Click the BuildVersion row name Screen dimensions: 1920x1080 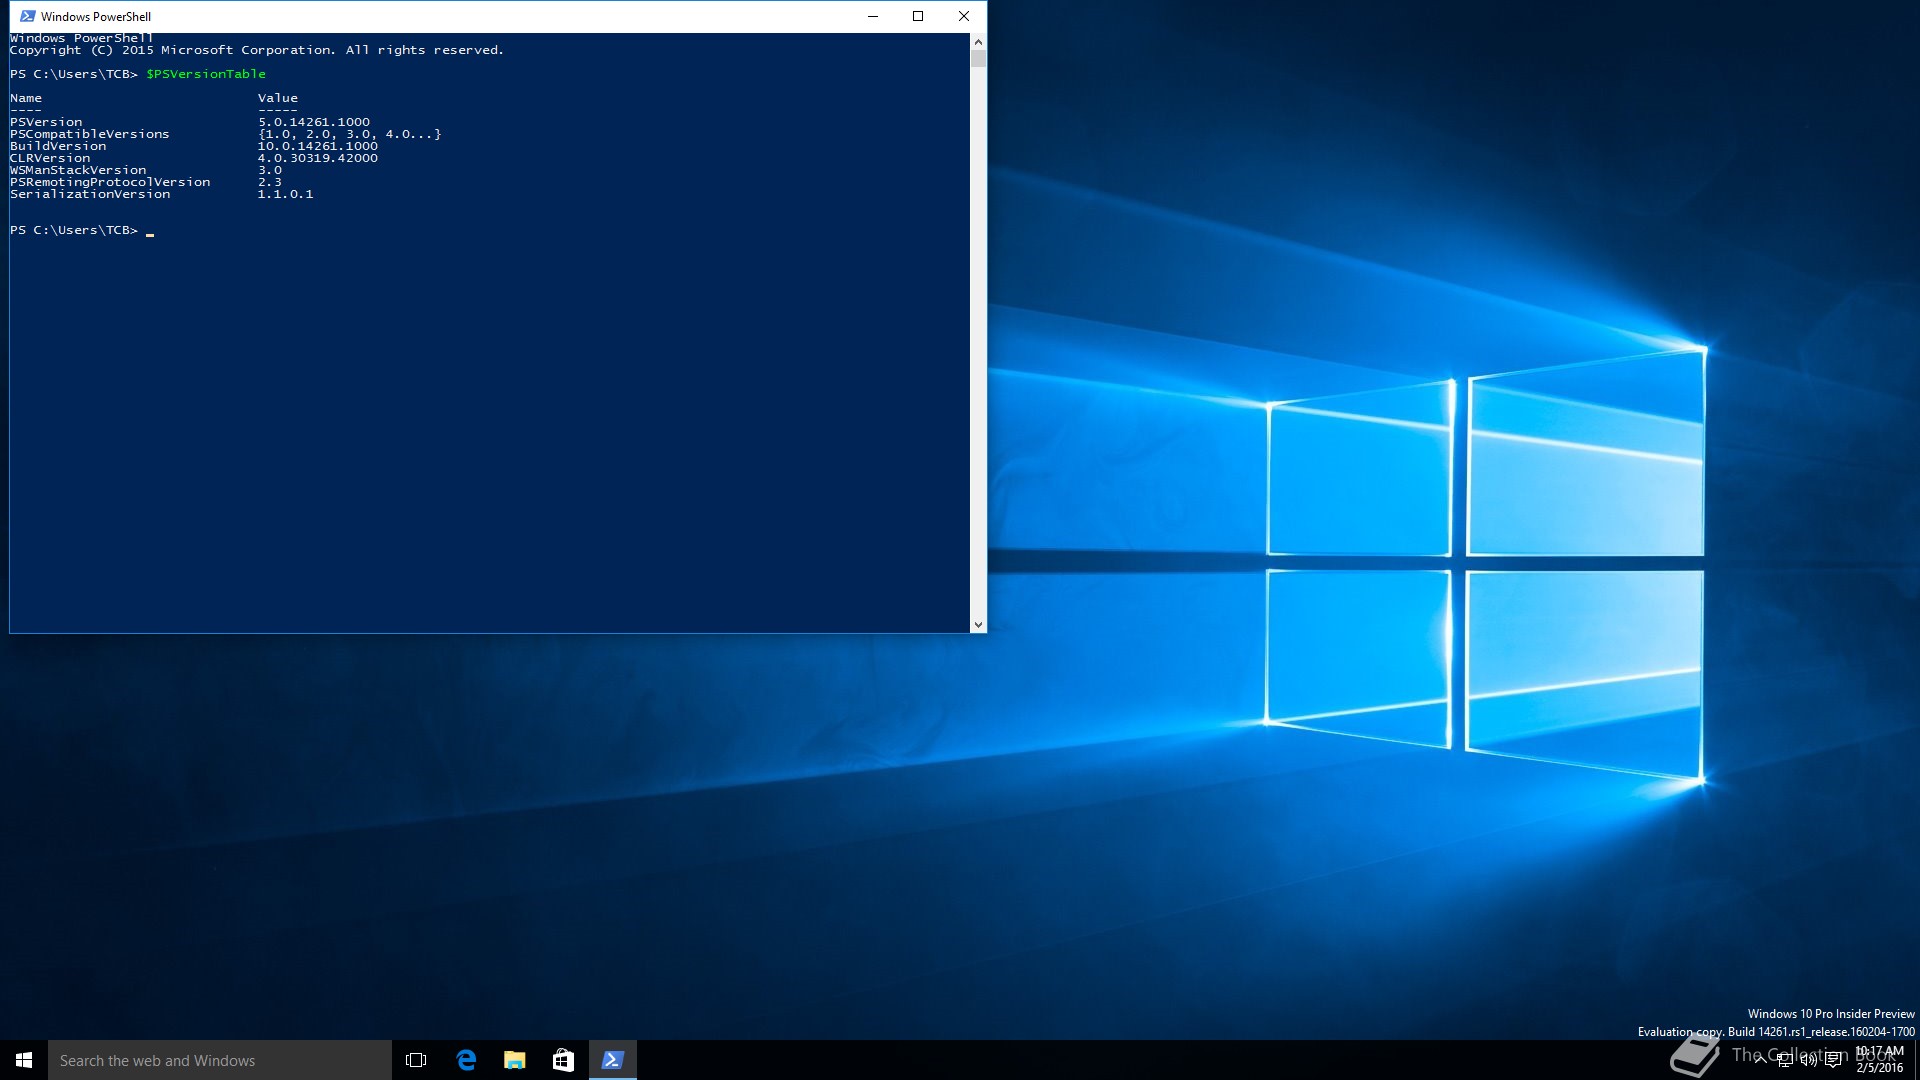pyautogui.click(x=58, y=146)
